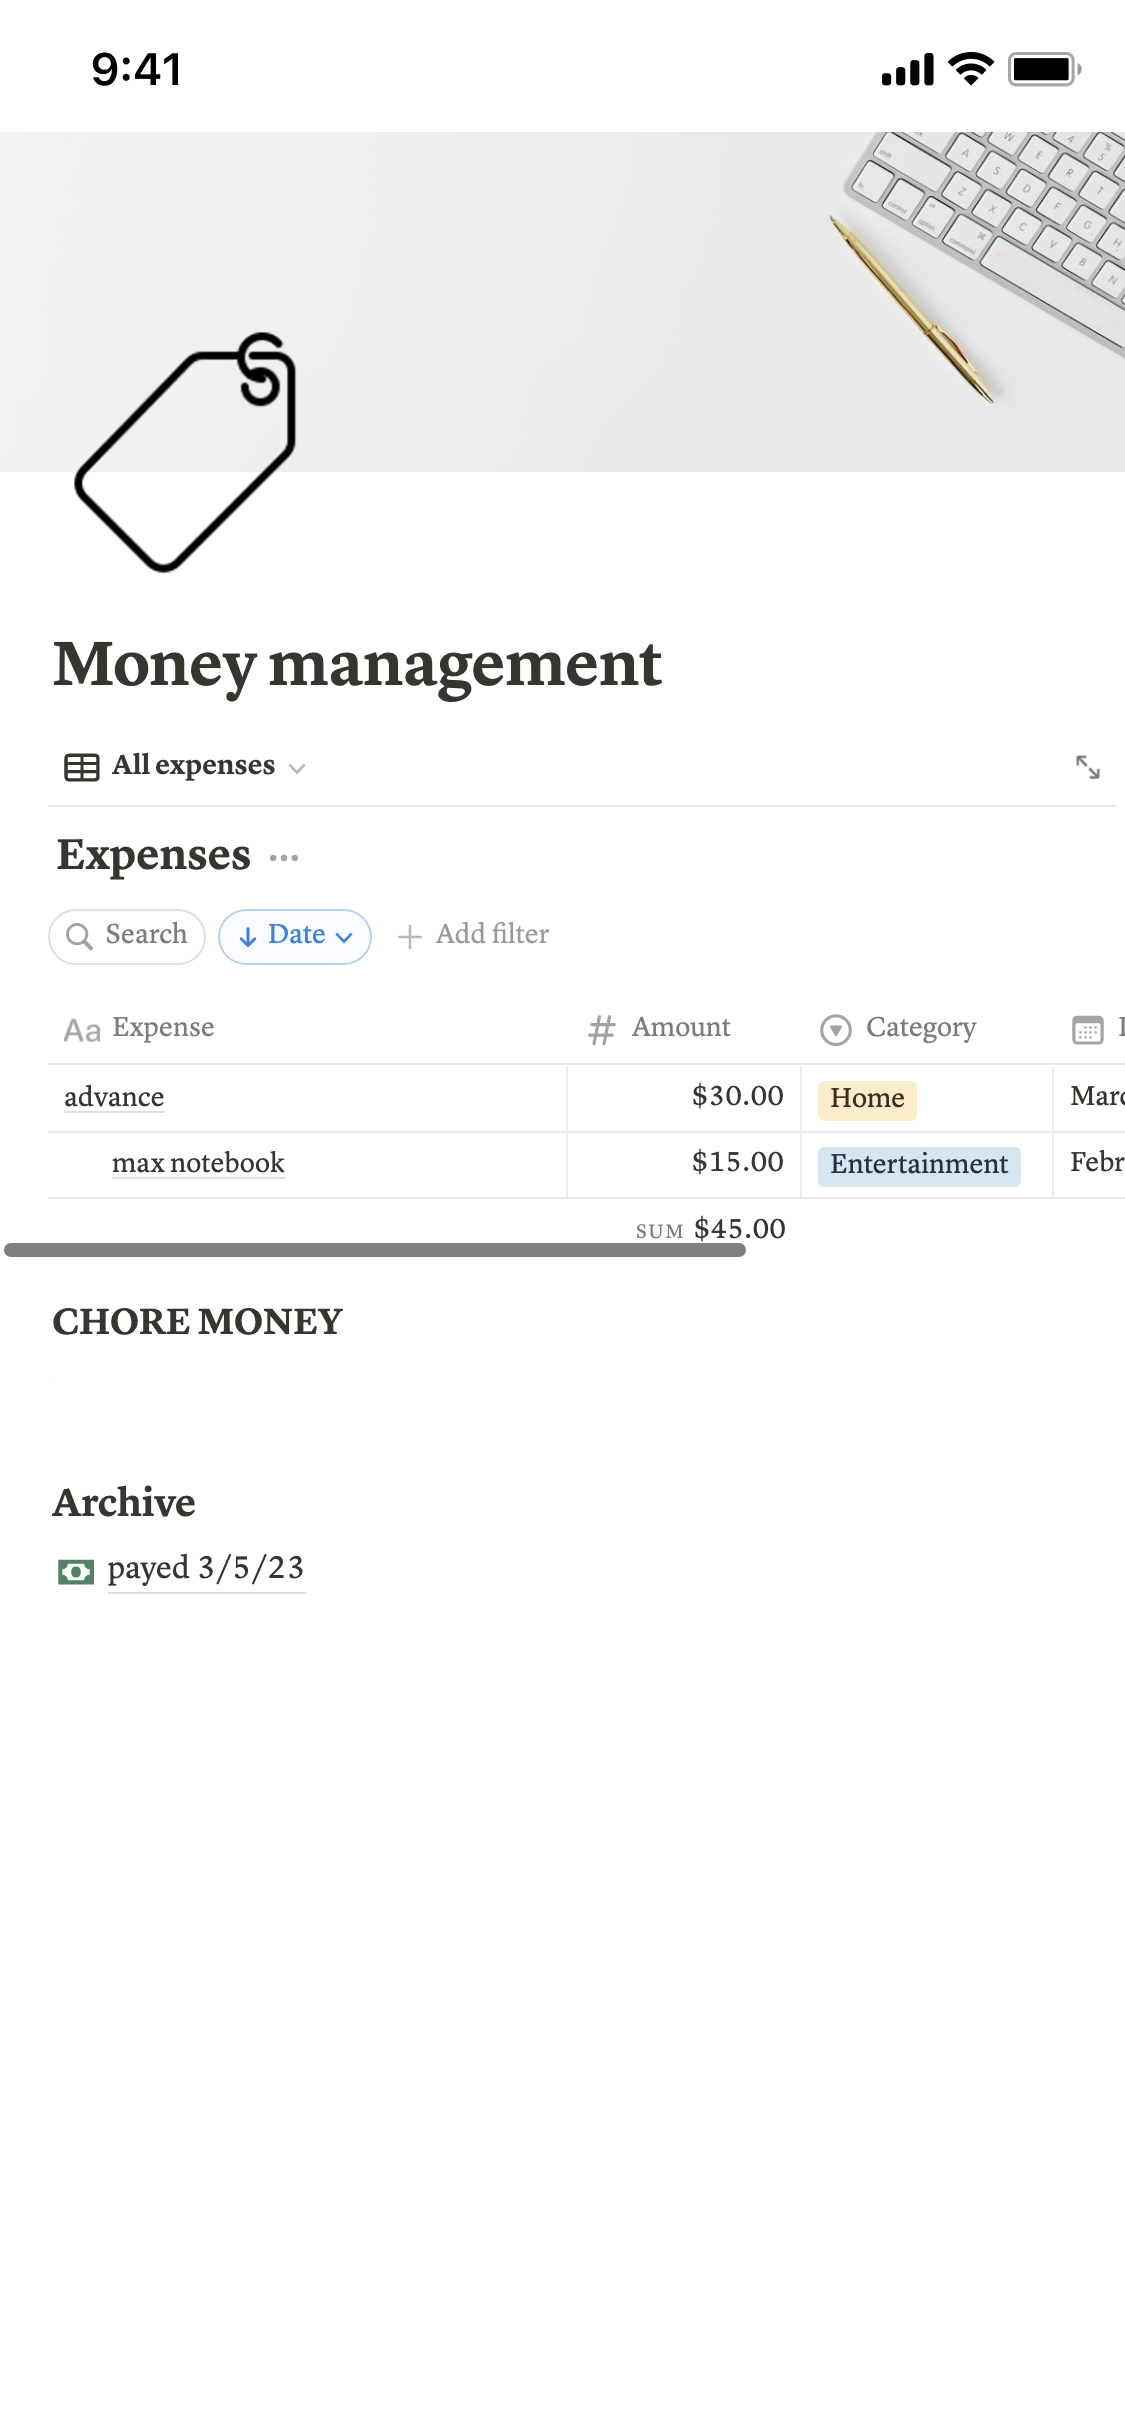Click the Expense column header
The image size is (1125, 2436).
pos(163,1028)
